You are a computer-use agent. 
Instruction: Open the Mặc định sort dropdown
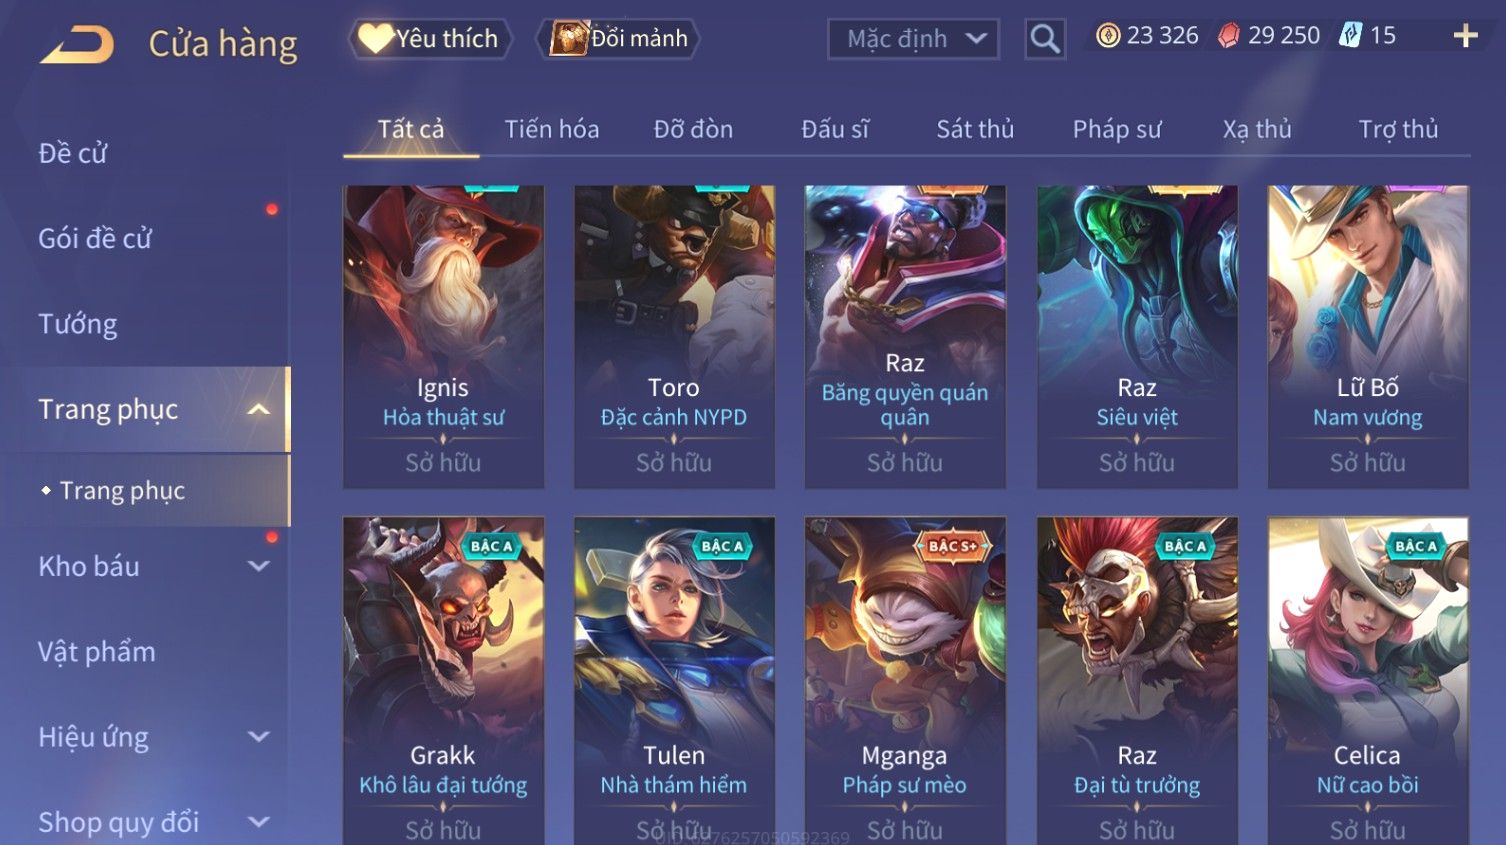pos(913,39)
